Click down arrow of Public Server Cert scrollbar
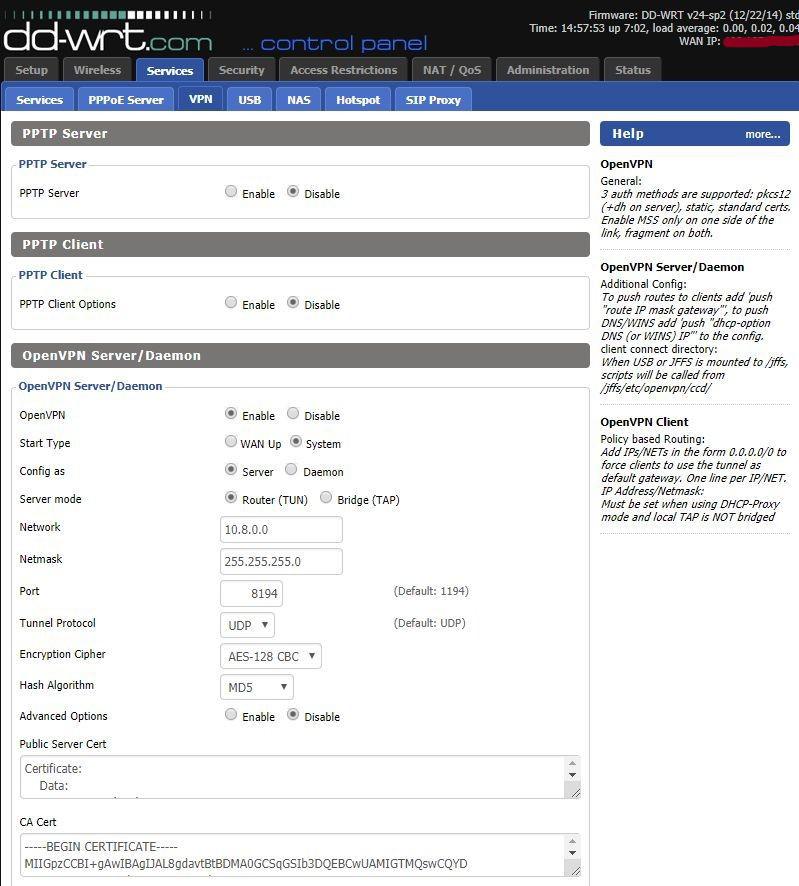Screen dimensions: 799x886 click(x=572, y=775)
